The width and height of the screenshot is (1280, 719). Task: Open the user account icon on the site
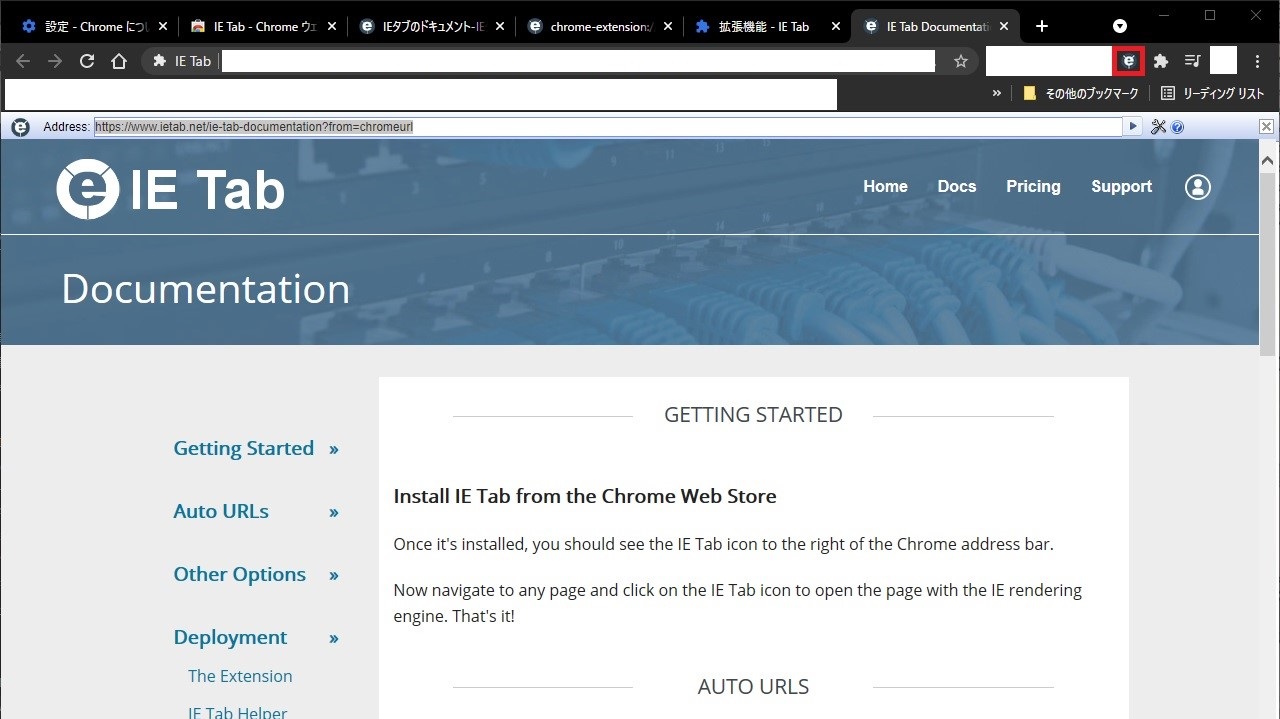point(1198,187)
